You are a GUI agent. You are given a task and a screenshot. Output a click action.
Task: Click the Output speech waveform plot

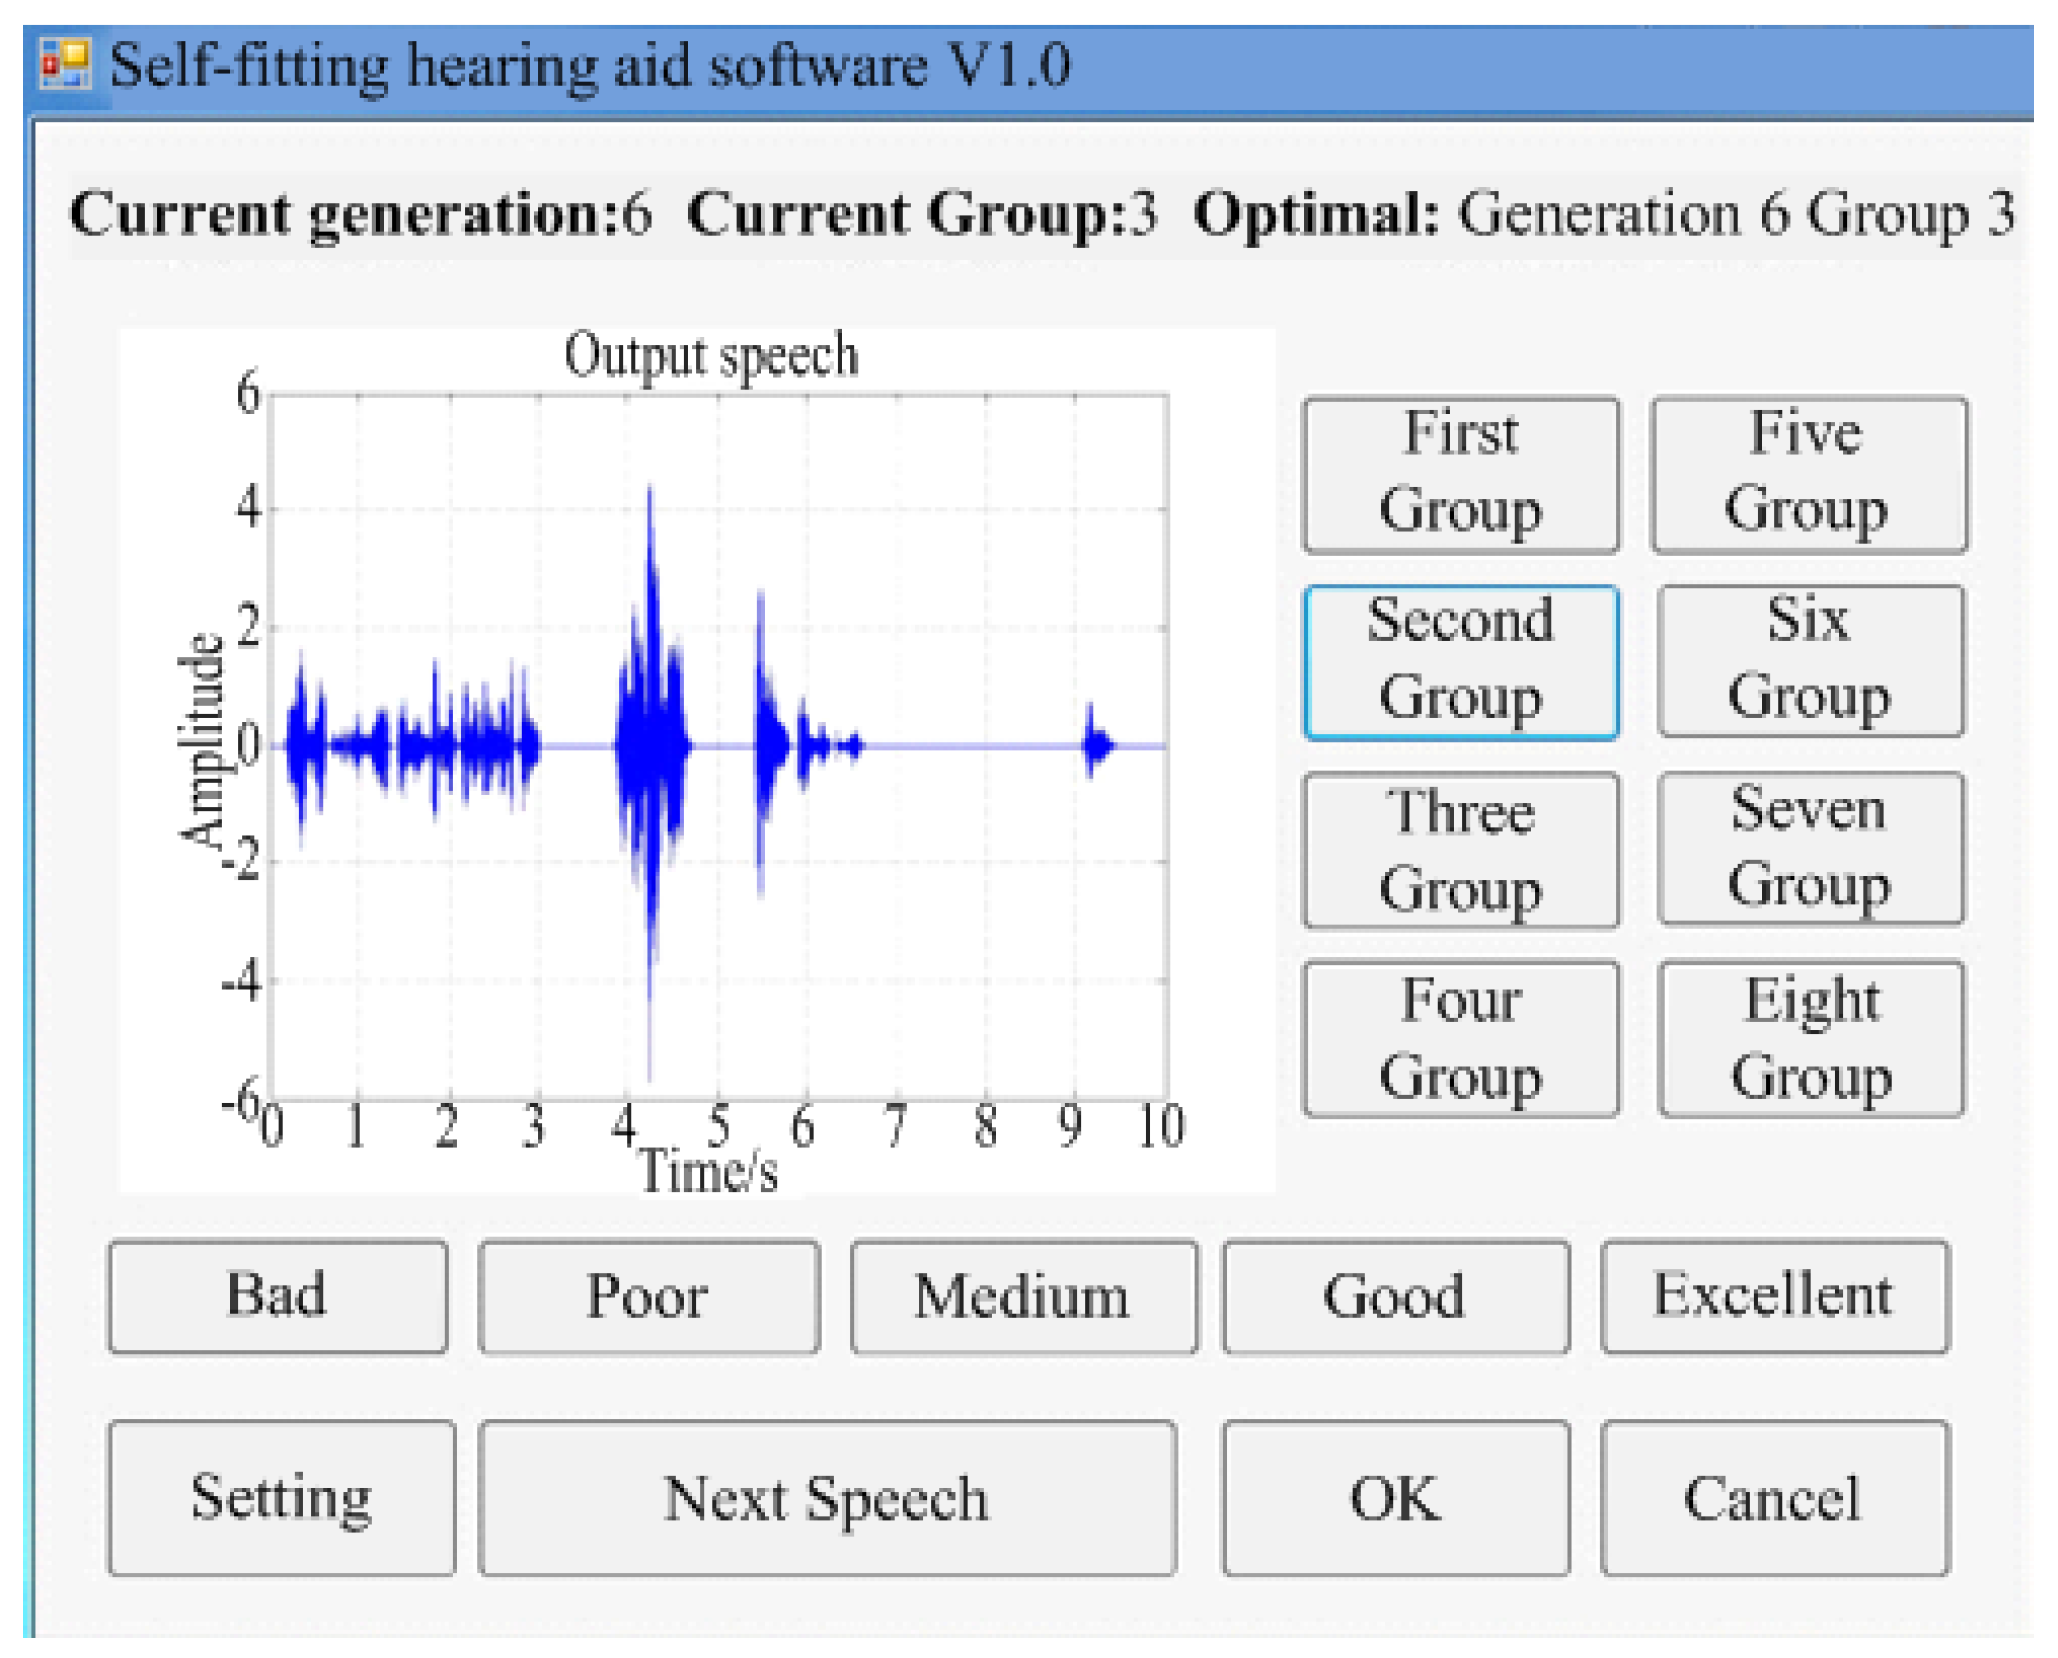coord(718,746)
